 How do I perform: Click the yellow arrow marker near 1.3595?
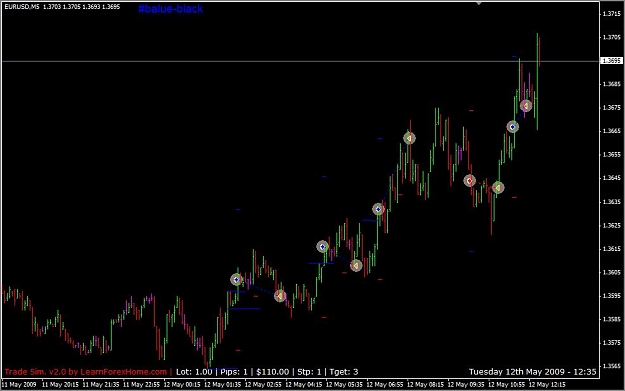(x=280, y=296)
